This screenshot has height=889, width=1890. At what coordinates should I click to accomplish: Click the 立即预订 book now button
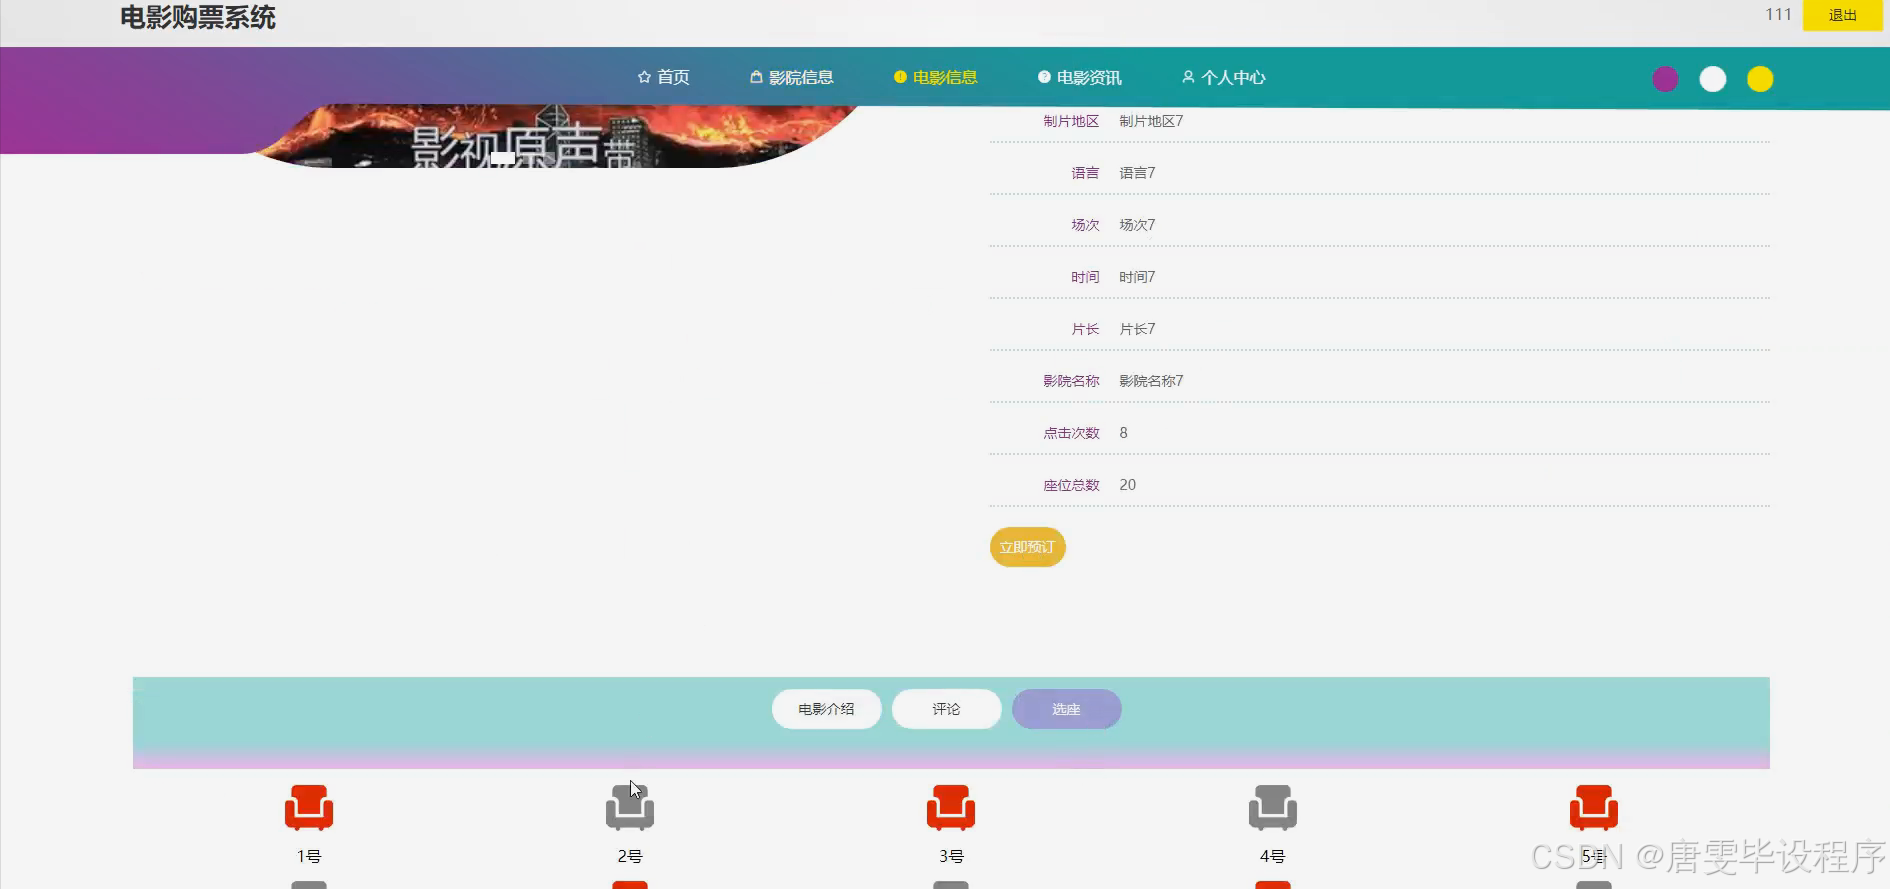[1027, 547]
